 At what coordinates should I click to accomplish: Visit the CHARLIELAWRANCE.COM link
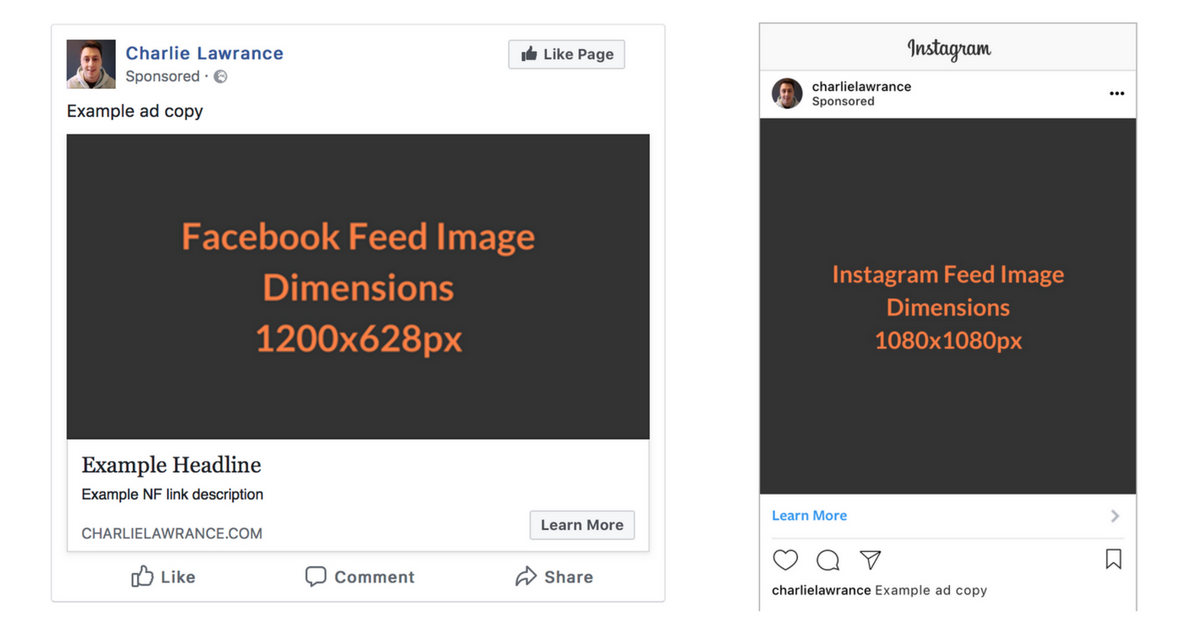(172, 533)
